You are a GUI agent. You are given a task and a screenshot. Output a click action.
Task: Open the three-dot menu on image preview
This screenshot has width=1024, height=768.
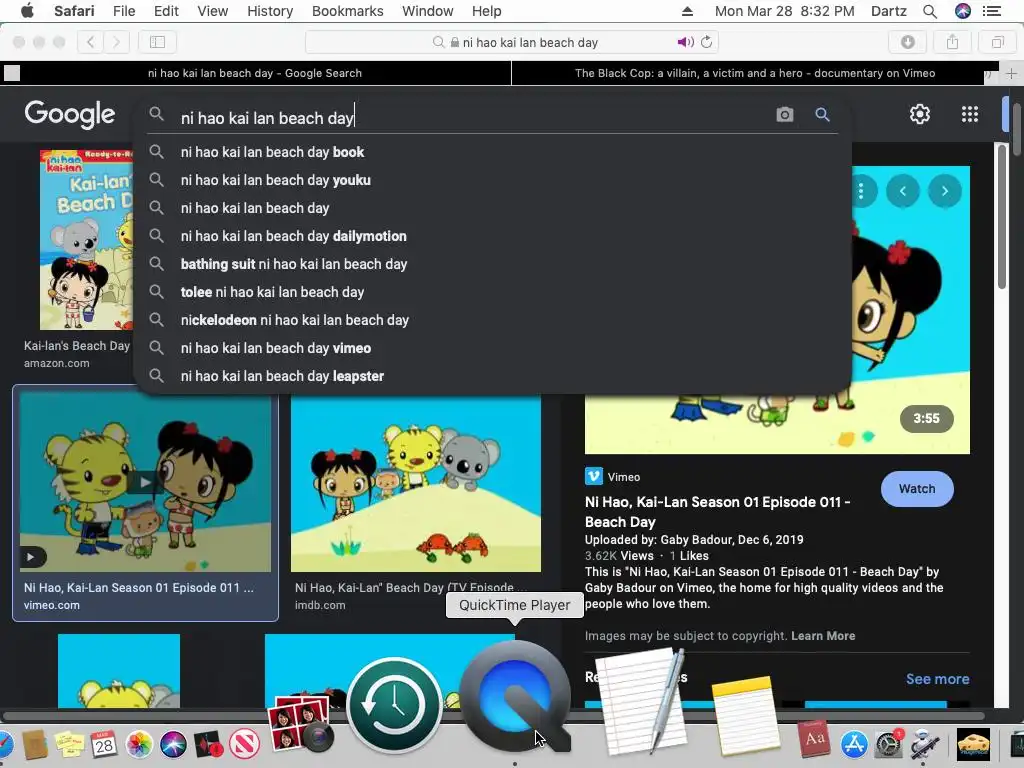pos(861,191)
